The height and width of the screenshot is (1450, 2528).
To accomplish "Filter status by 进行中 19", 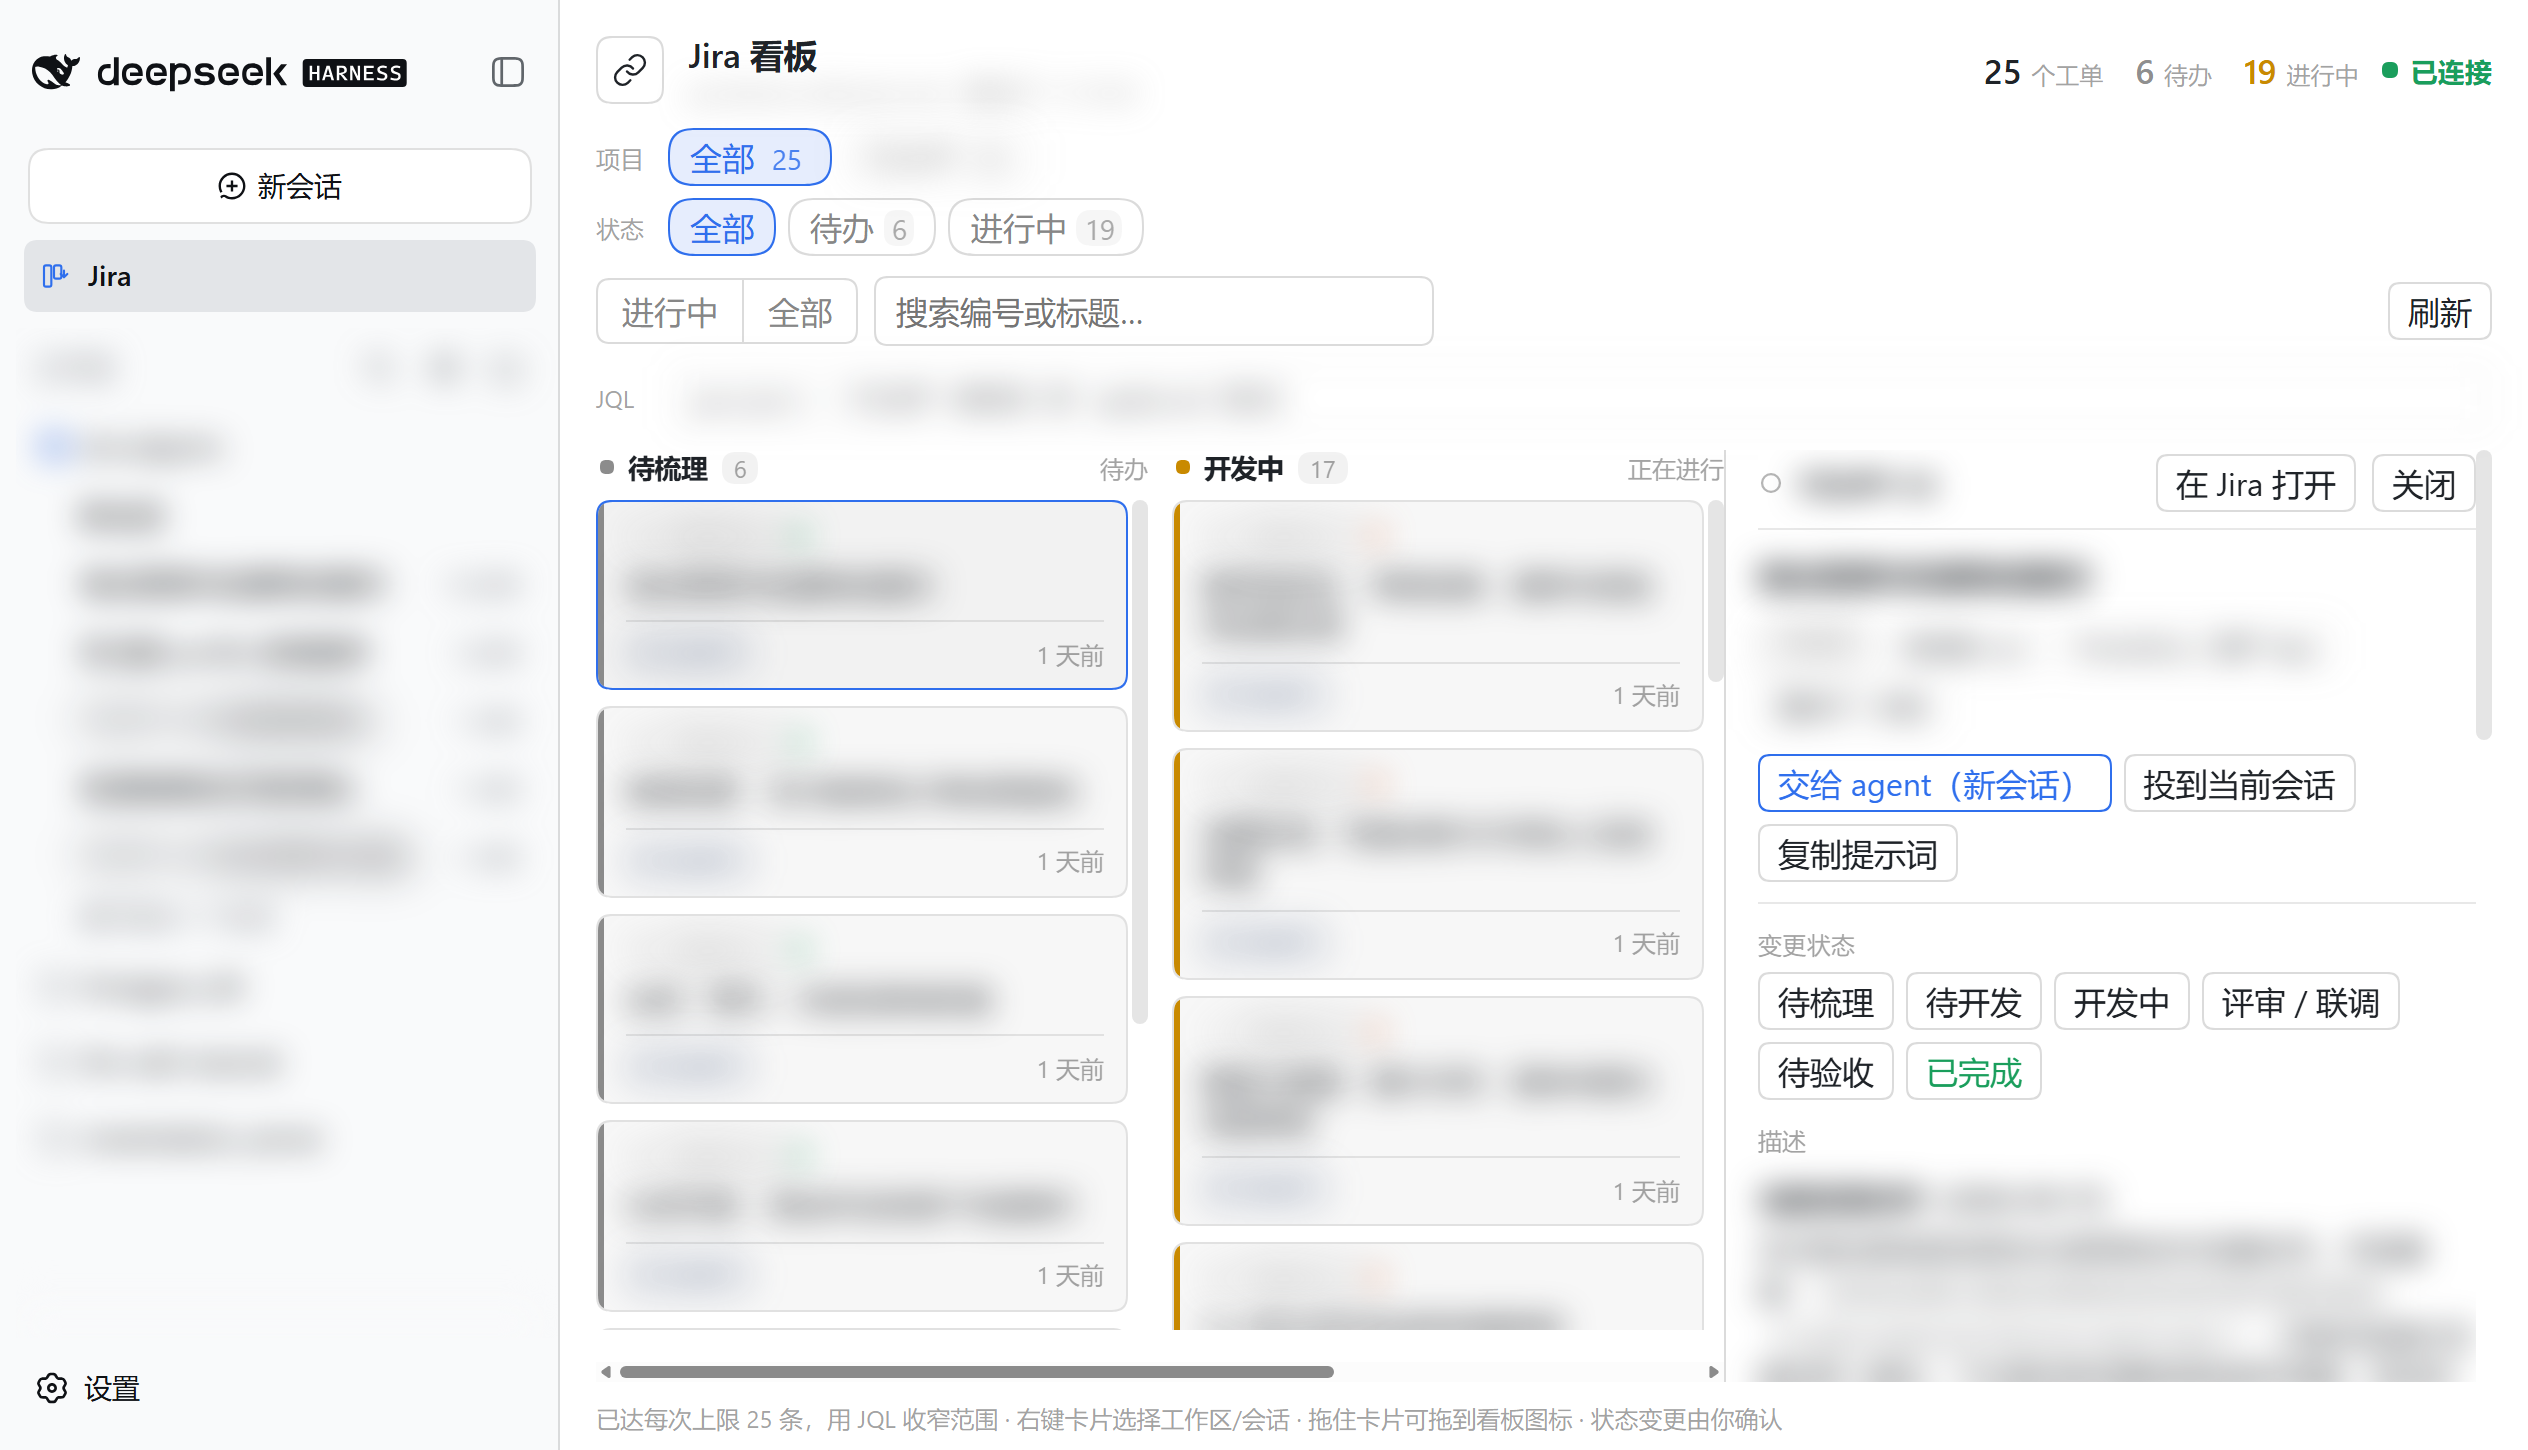I will click(x=1046, y=228).
